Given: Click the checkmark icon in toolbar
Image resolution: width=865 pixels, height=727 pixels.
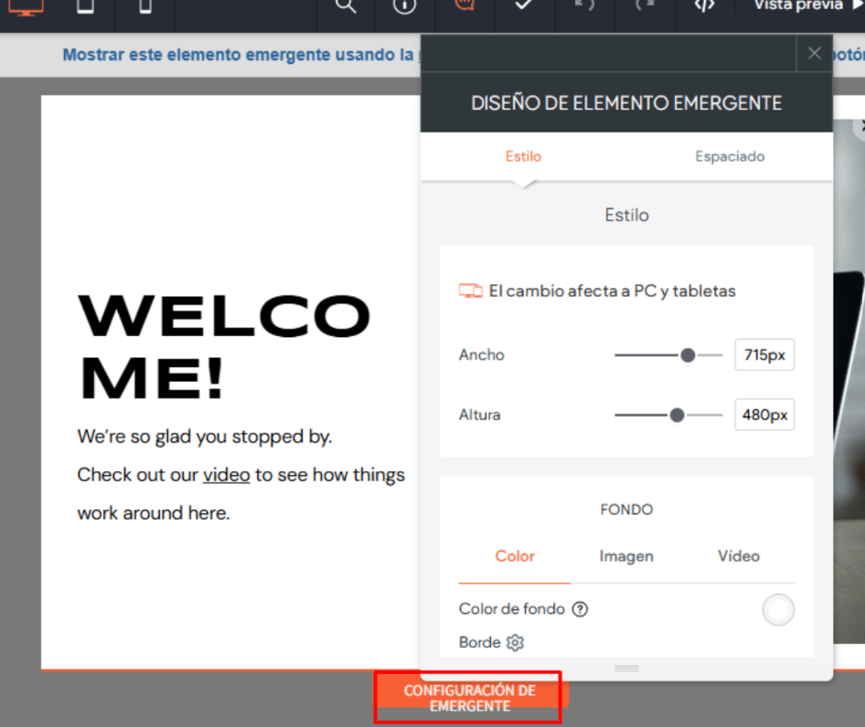Looking at the screenshot, I should pyautogui.click(x=523, y=6).
